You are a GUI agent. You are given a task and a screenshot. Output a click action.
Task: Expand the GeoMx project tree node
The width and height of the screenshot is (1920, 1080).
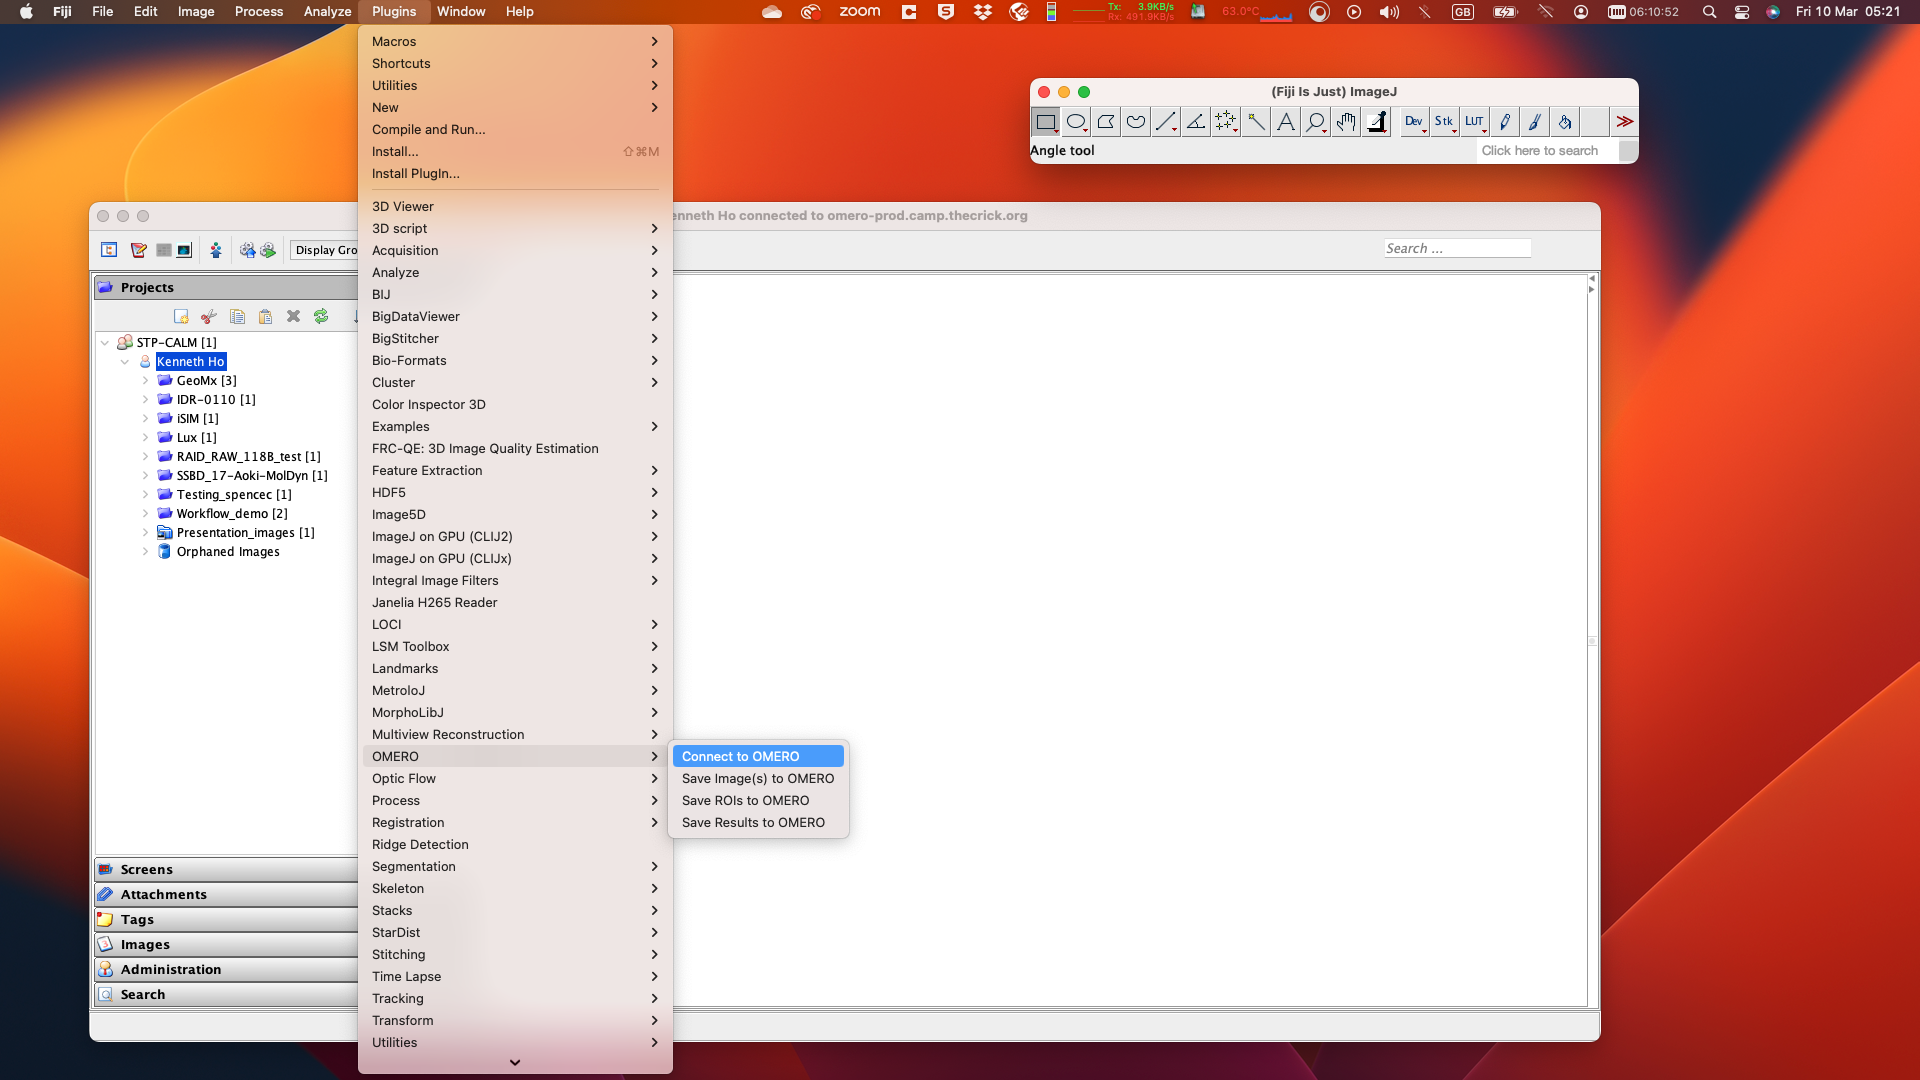(x=145, y=381)
